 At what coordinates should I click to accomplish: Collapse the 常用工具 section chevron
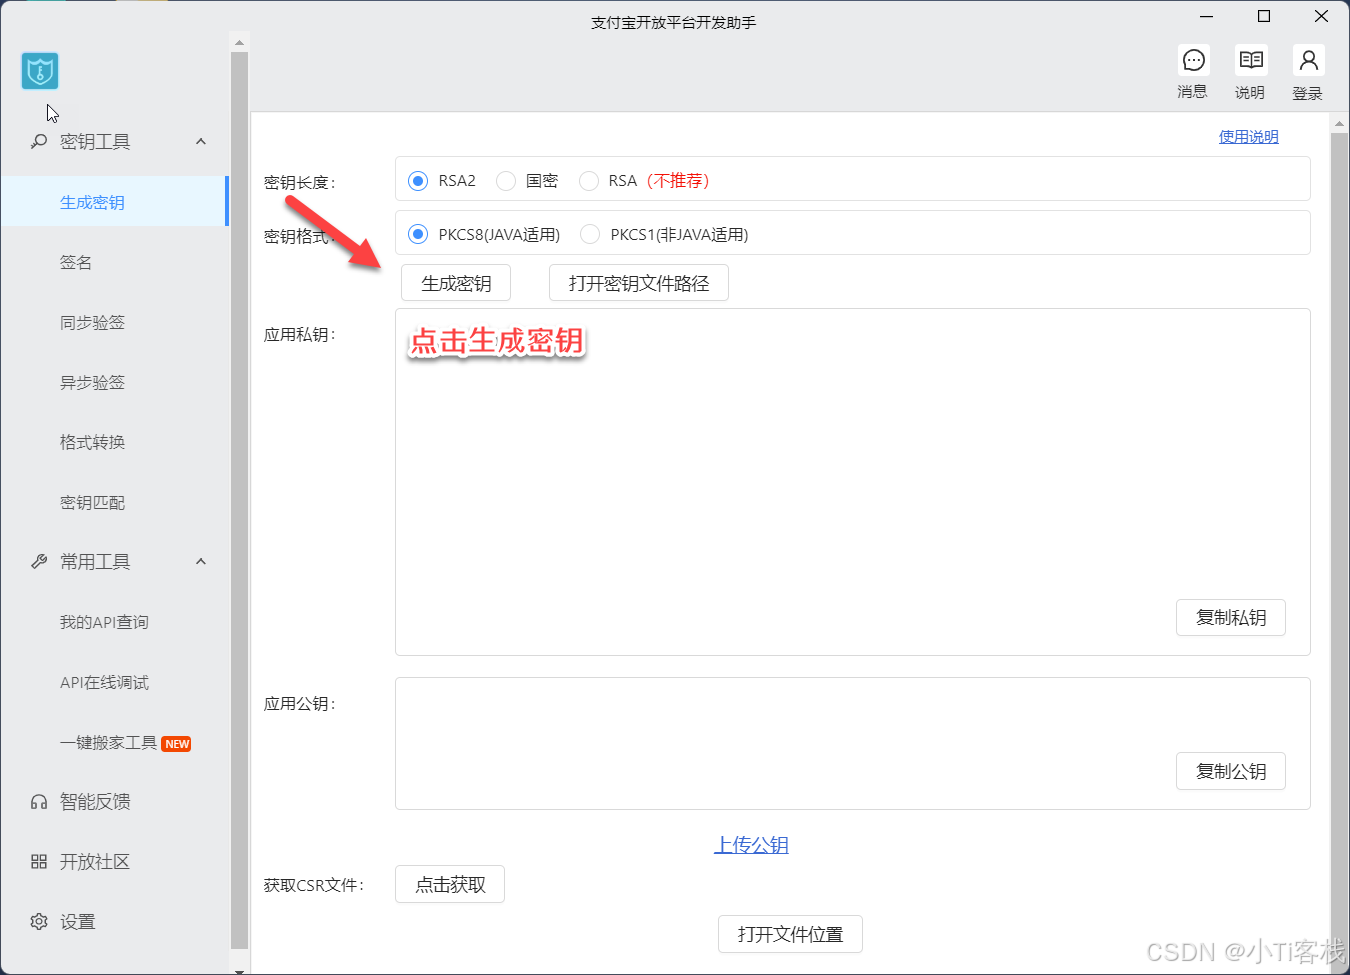(201, 562)
